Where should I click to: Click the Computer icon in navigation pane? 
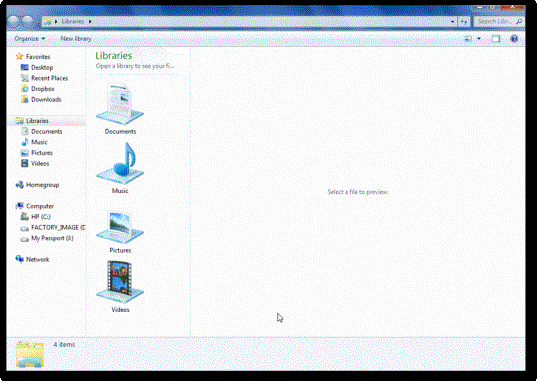[20, 206]
